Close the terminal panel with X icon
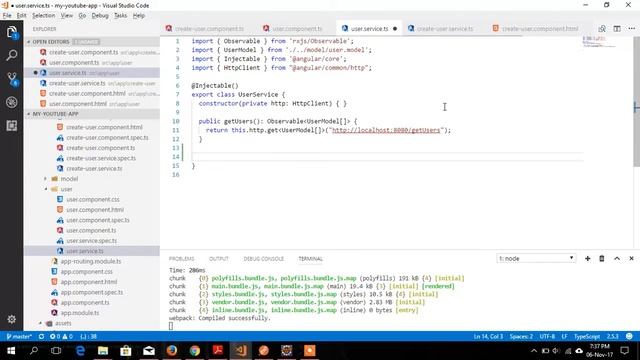 click(x=631, y=258)
